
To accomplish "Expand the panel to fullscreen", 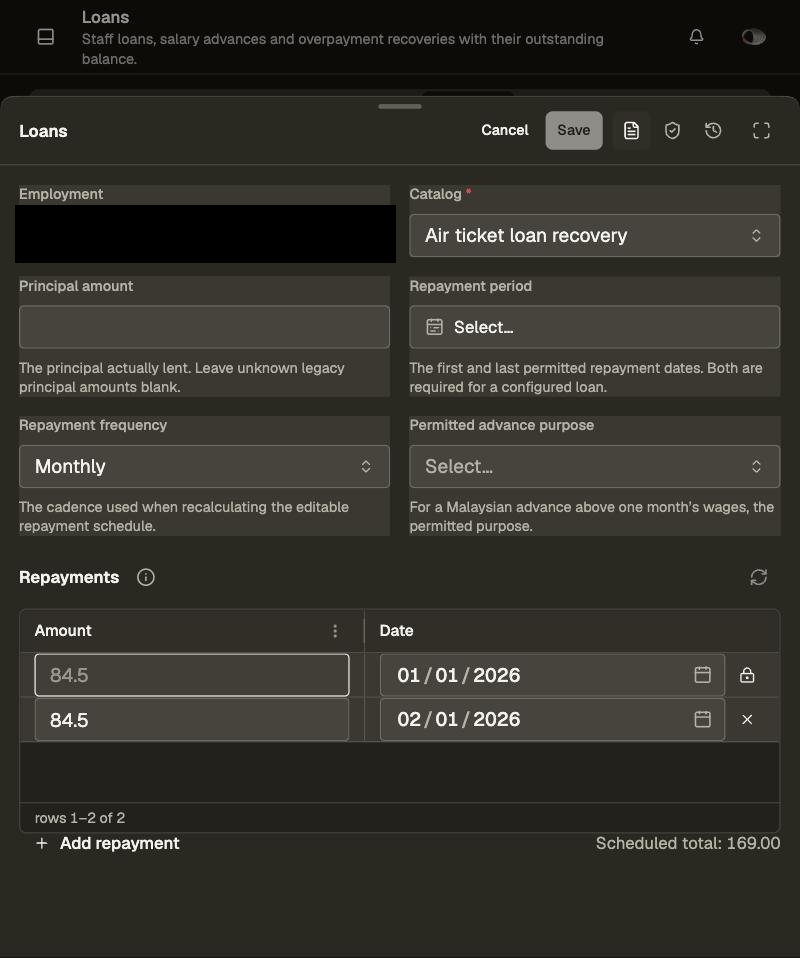I will 761,130.
